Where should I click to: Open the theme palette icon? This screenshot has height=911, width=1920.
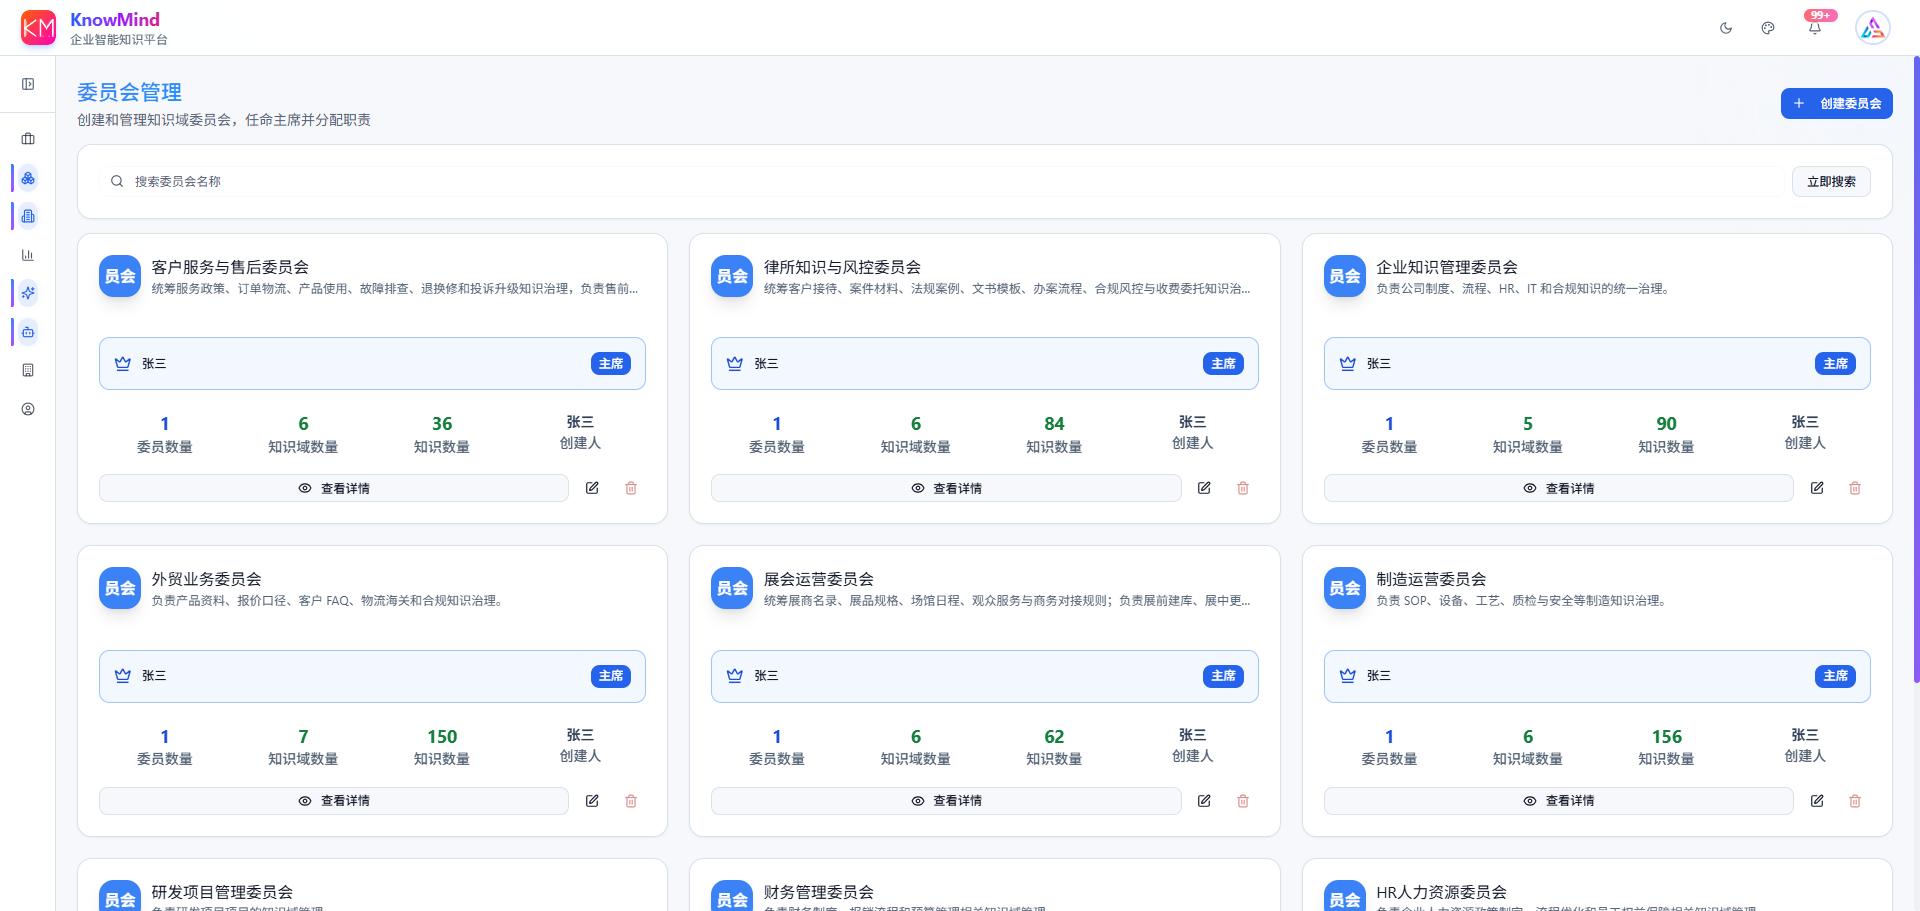tap(1768, 28)
